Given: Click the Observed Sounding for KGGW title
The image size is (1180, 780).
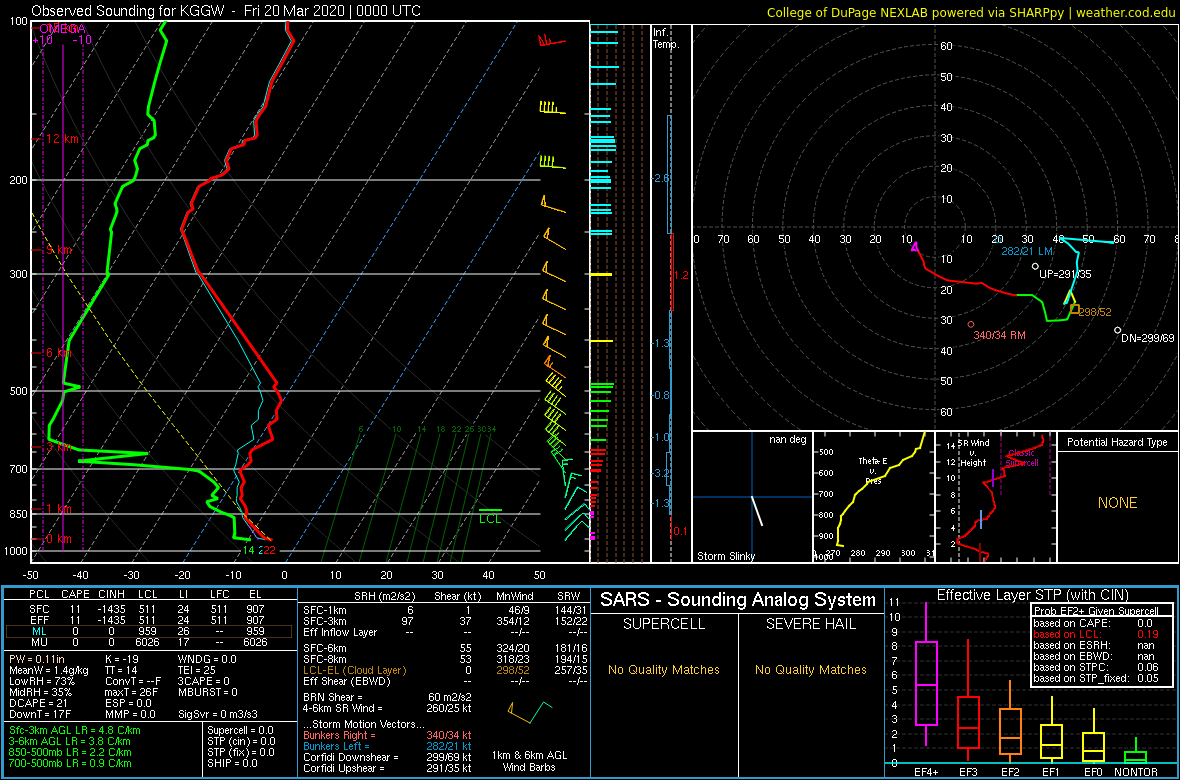Looking at the screenshot, I should pyautogui.click(x=226, y=11).
